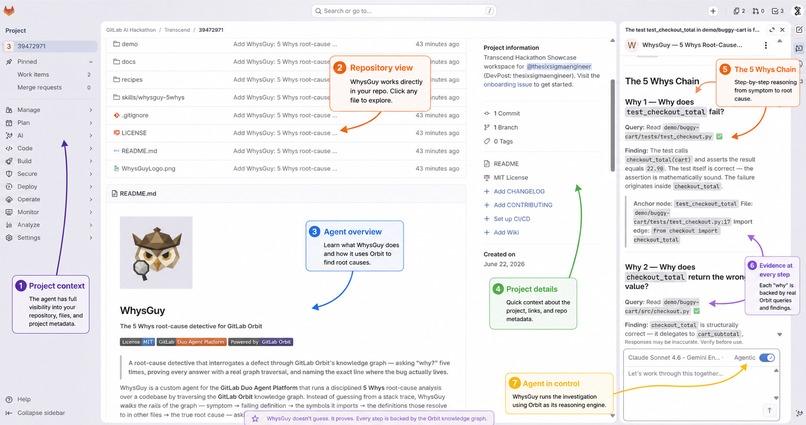This screenshot has height=425, width=806.
Task: Click the LICENSE file icon
Action: [x=116, y=133]
